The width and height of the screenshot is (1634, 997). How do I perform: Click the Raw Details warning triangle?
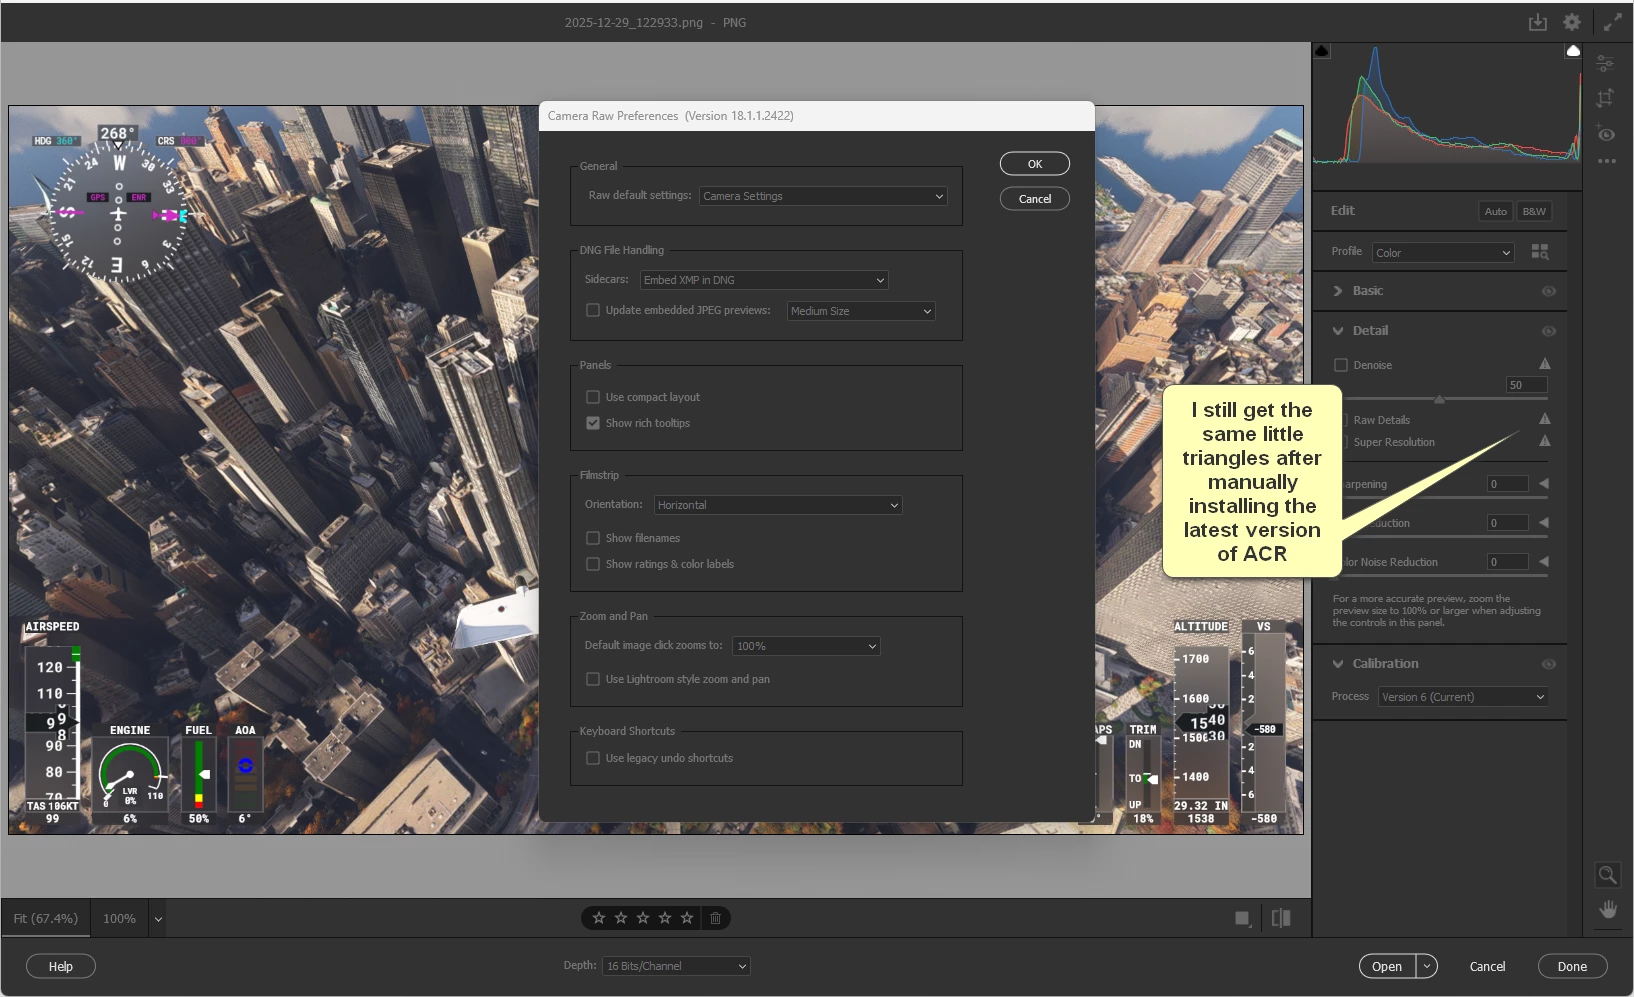pyautogui.click(x=1545, y=419)
